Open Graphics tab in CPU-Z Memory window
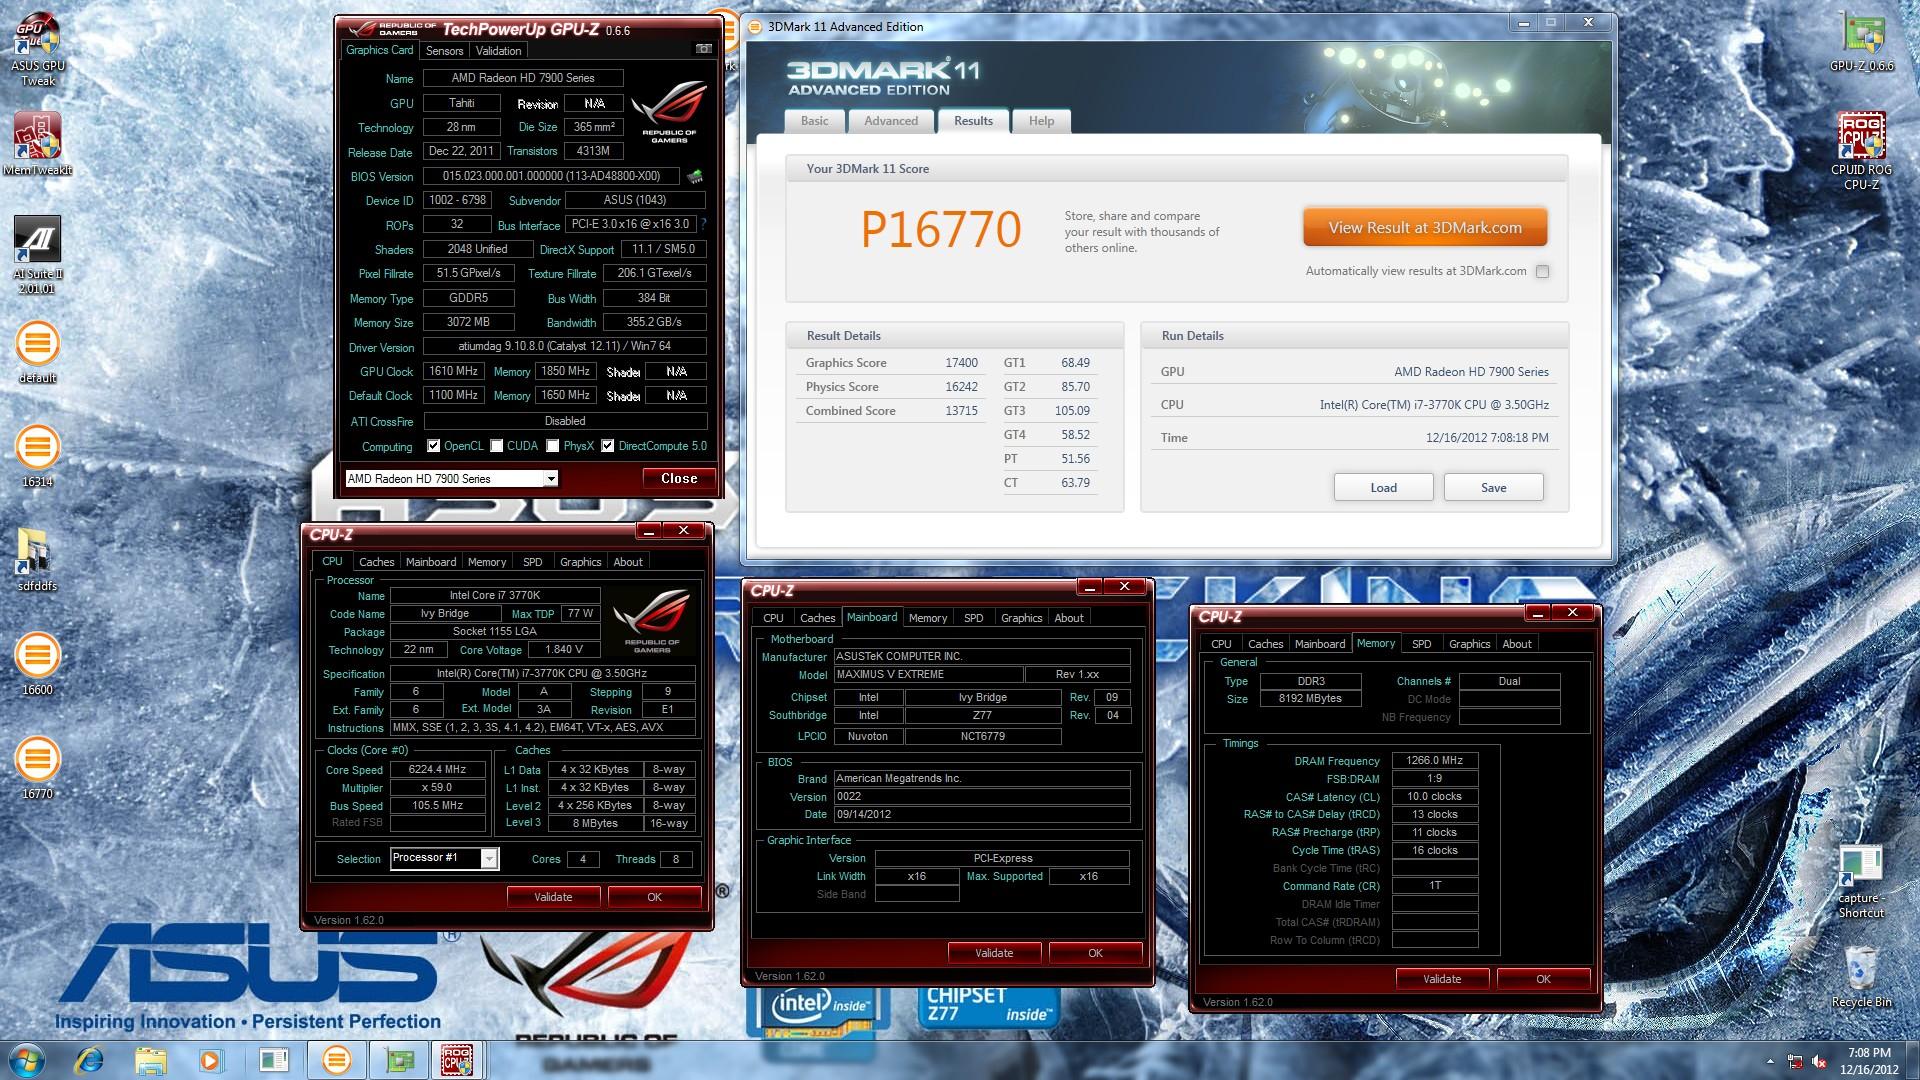1920x1080 pixels. (1469, 644)
